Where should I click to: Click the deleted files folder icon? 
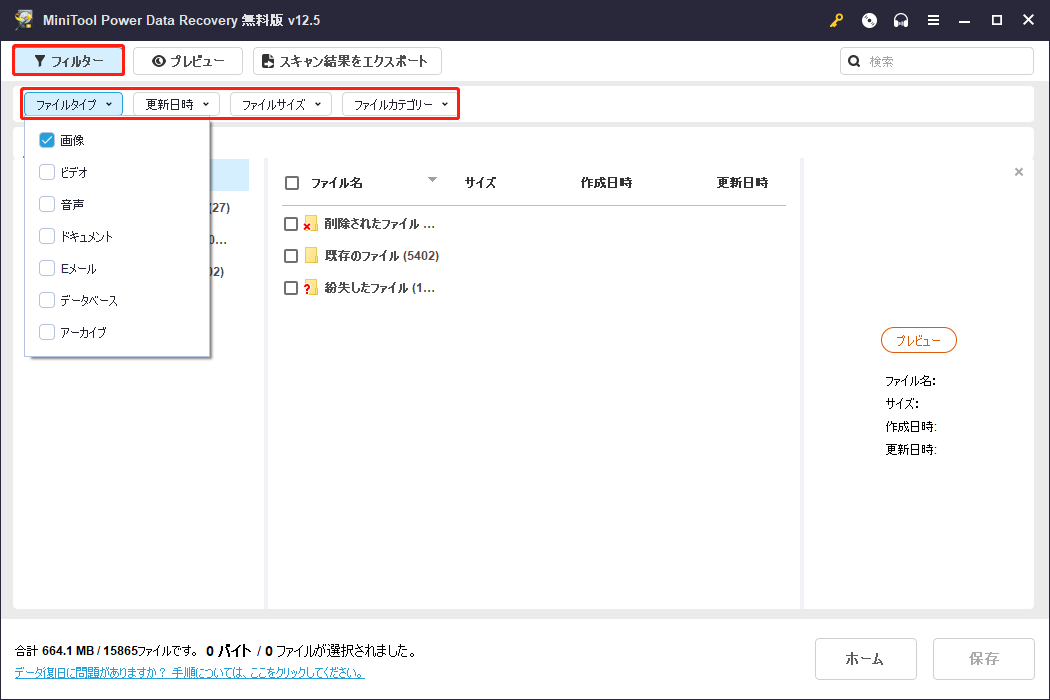310,224
